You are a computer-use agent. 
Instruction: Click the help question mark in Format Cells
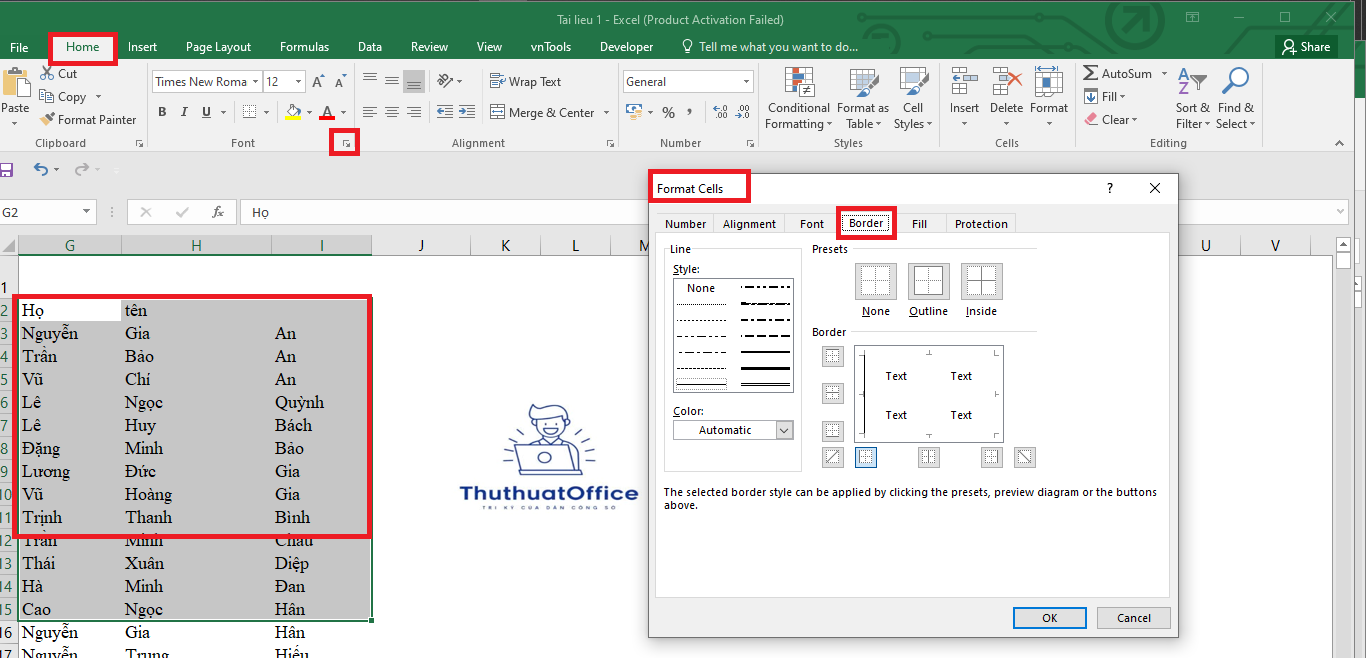1109,188
